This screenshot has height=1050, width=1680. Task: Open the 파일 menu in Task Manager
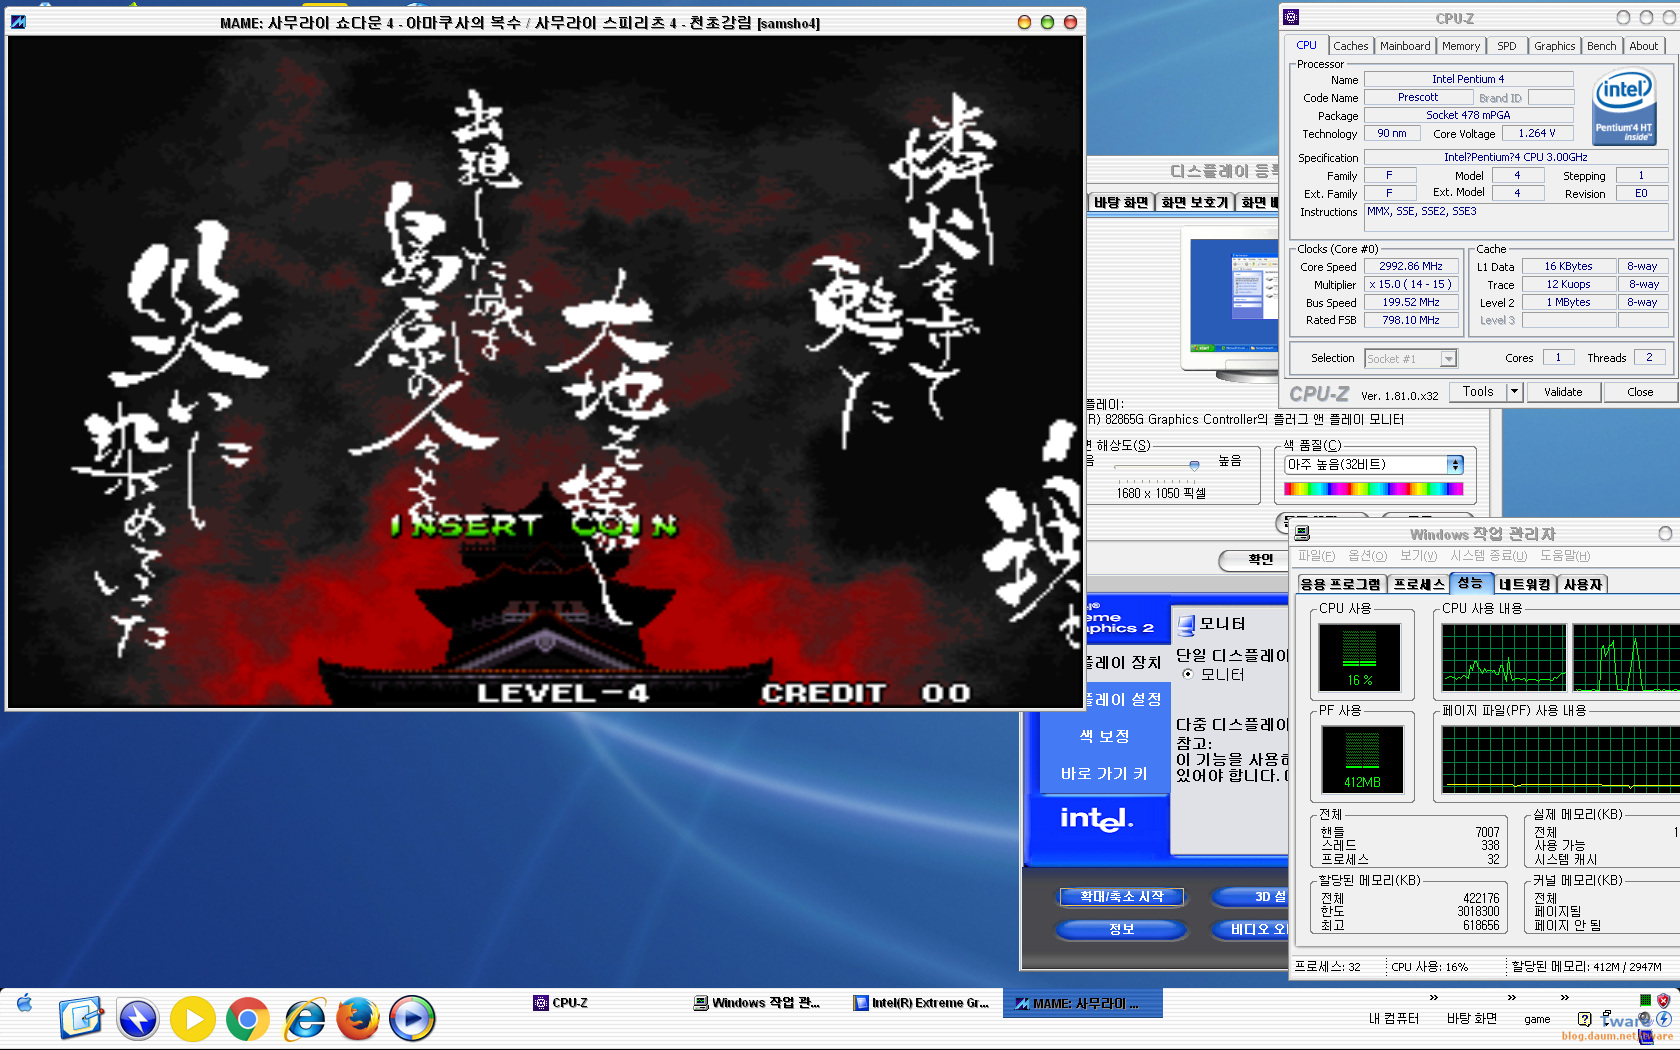pyautogui.click(x=1316, y=556)
